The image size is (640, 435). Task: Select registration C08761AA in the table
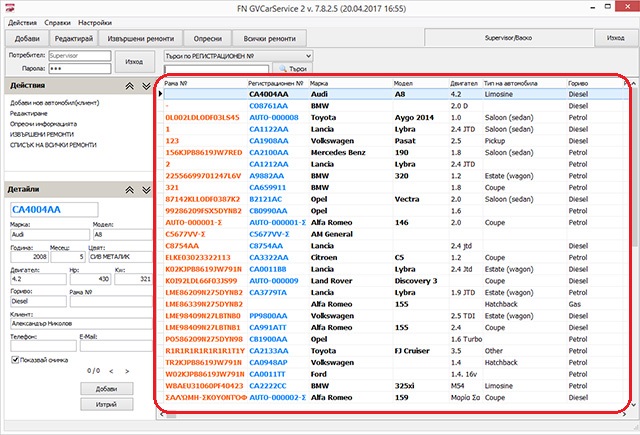(x=268, y=106)
